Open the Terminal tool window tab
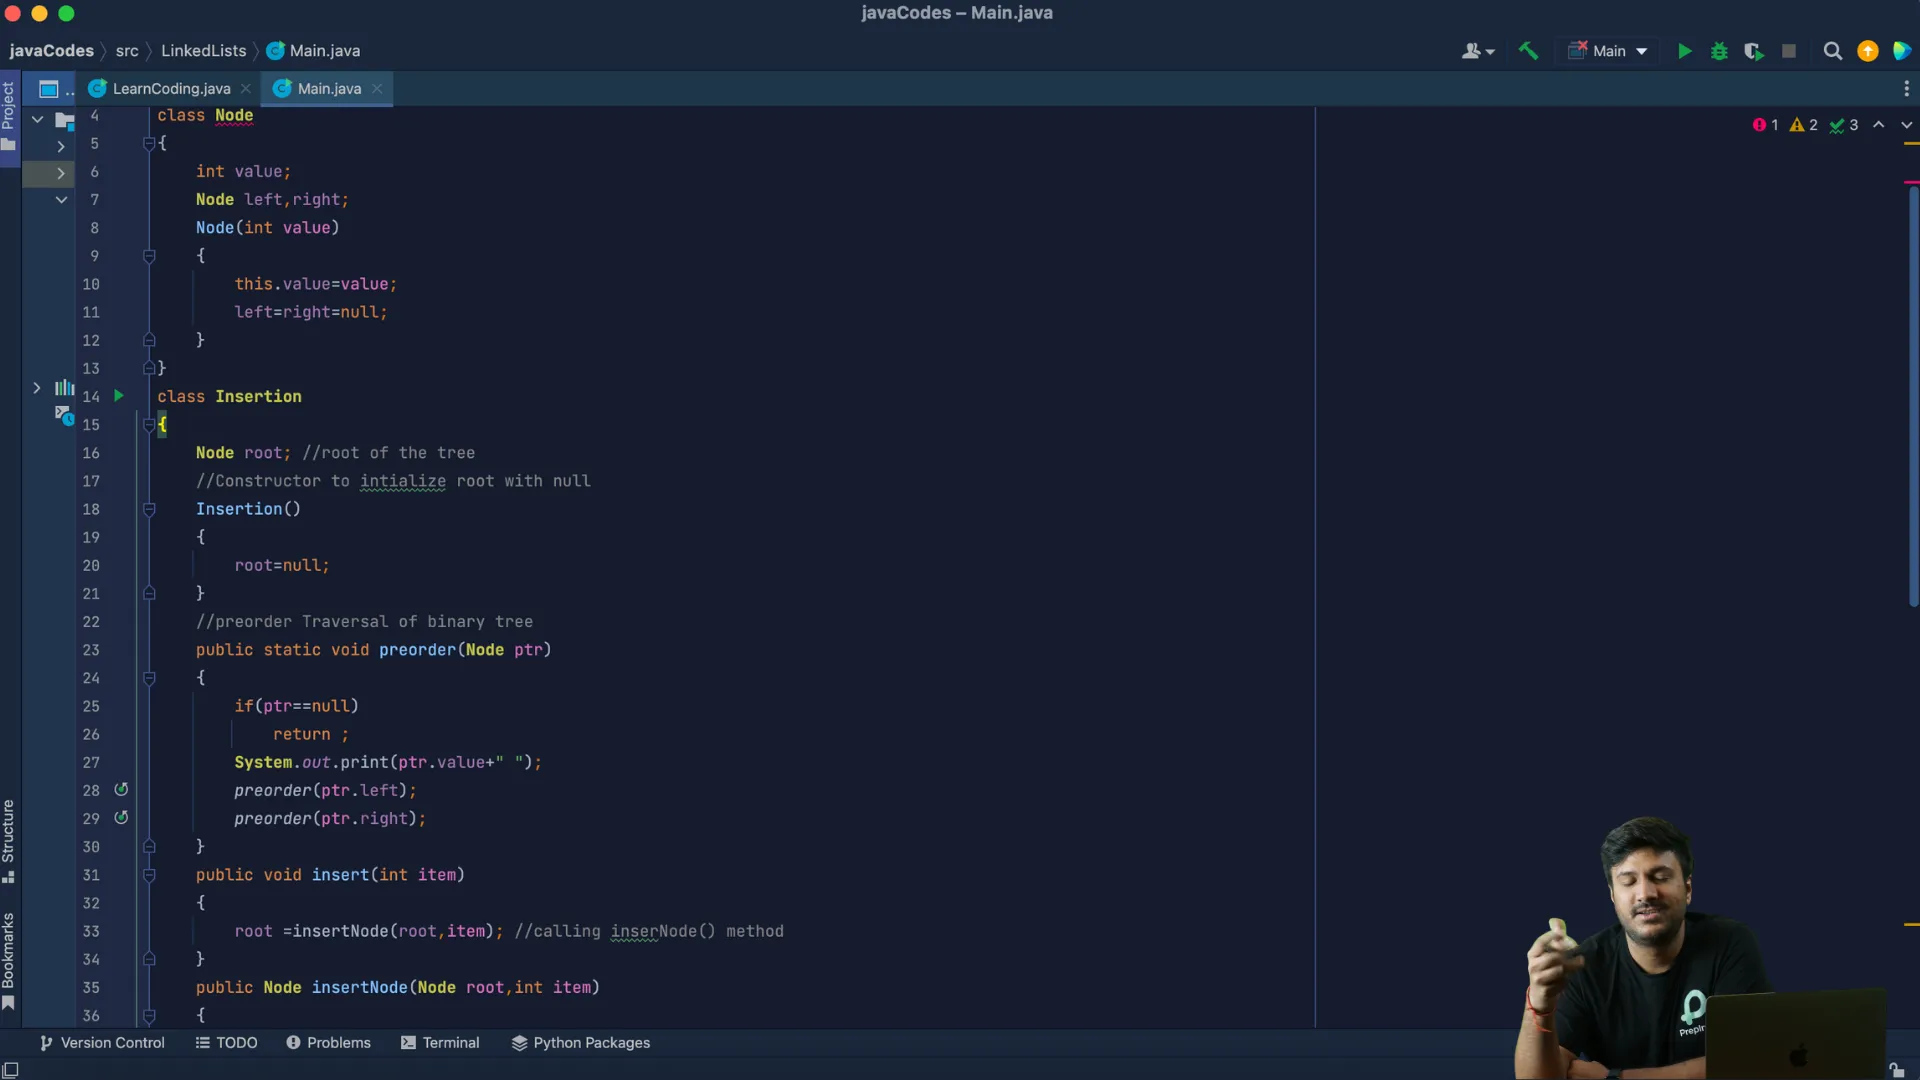 tap(440, 1043)
